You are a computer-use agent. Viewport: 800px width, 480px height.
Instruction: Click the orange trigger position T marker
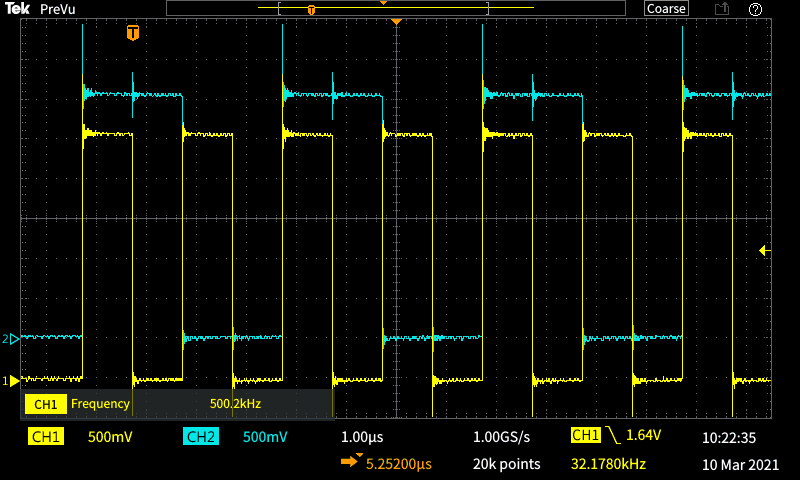coord(133,33)
